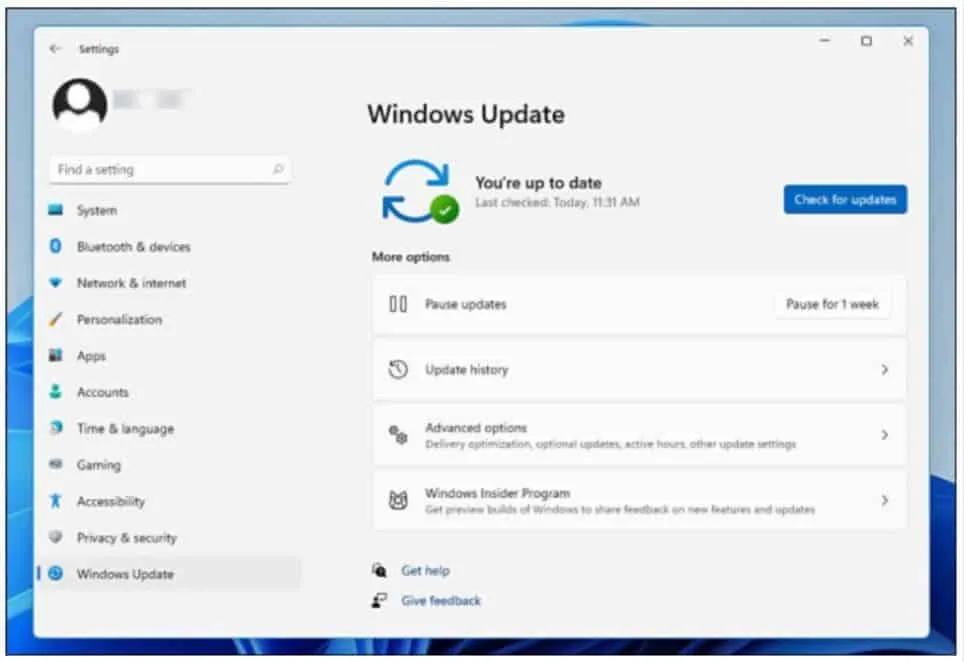The height and width of the screenshot is (662, 964).
Task: Expand Windows Insider Program chevron
Action: [884, 501]
